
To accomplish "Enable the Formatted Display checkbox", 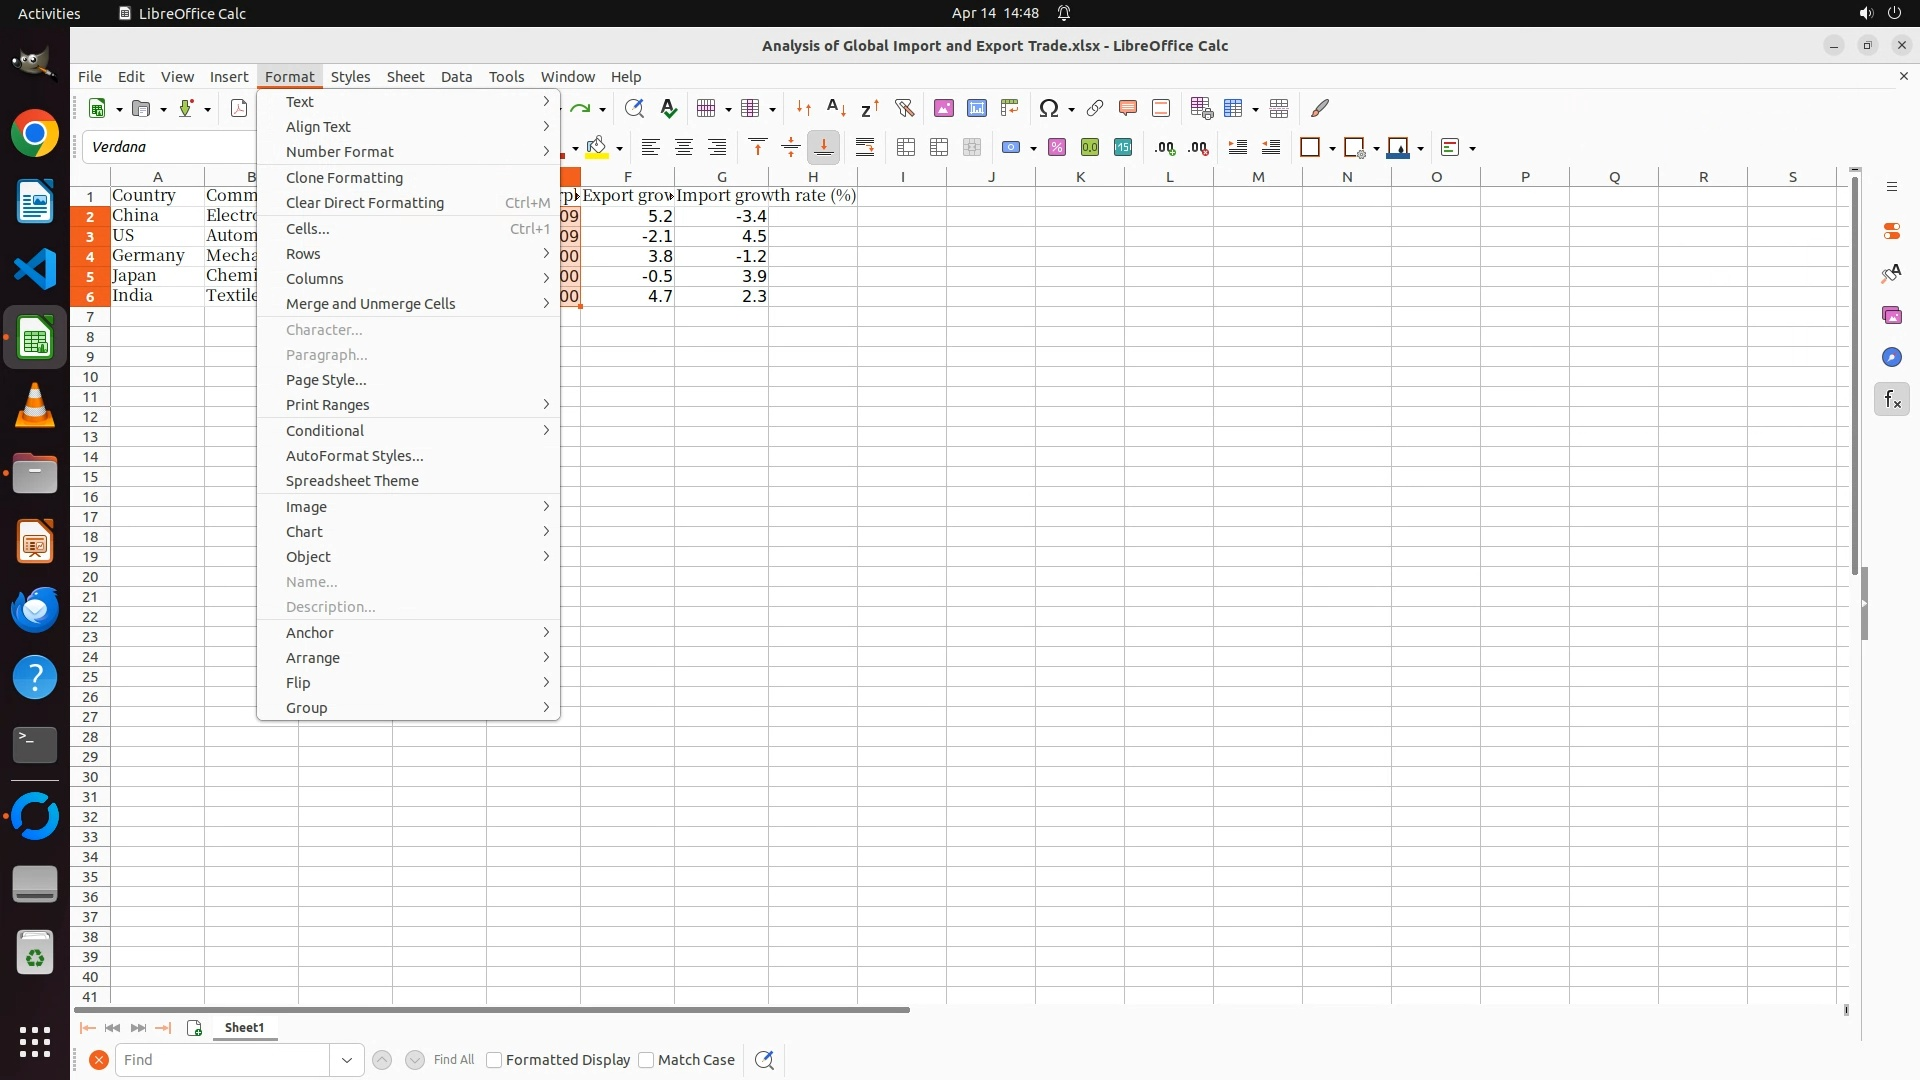I will click(494, 1060).
